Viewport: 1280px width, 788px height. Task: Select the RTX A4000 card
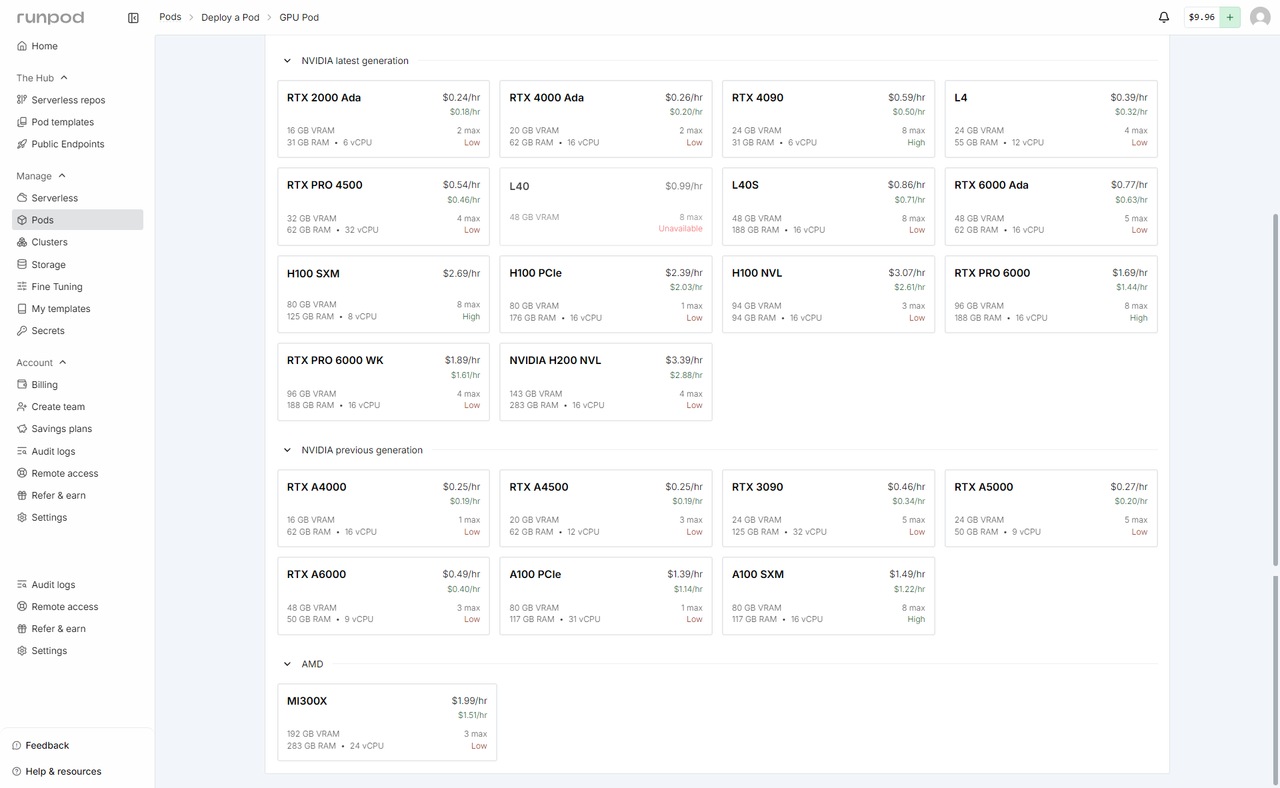pos(383,508)
